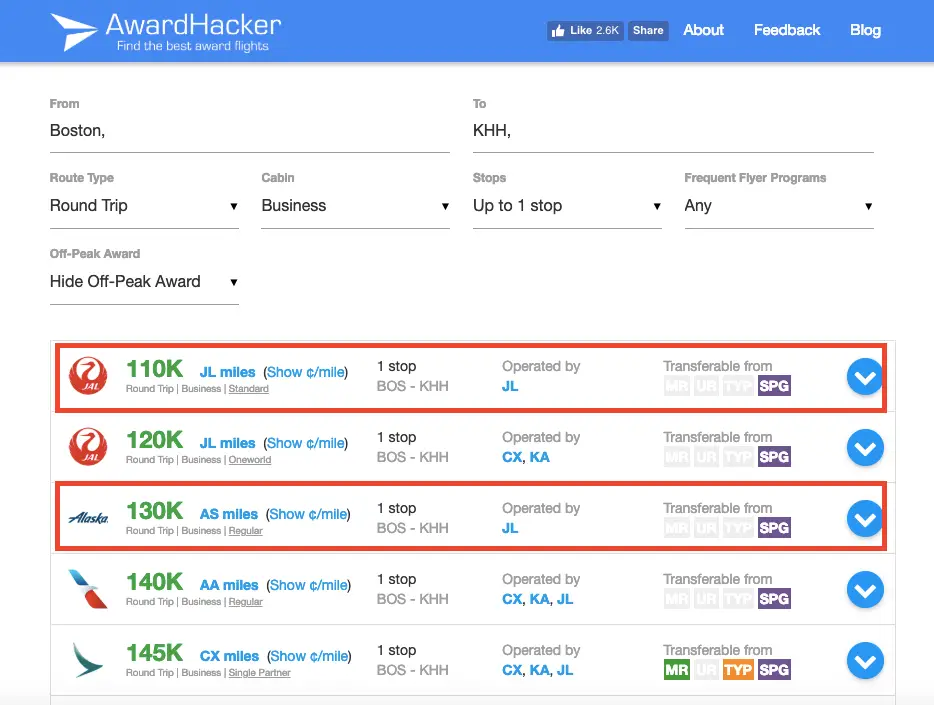Click the faded MR badge in 110K row
This screenshot has width=934, height=705.
[677, 386]
